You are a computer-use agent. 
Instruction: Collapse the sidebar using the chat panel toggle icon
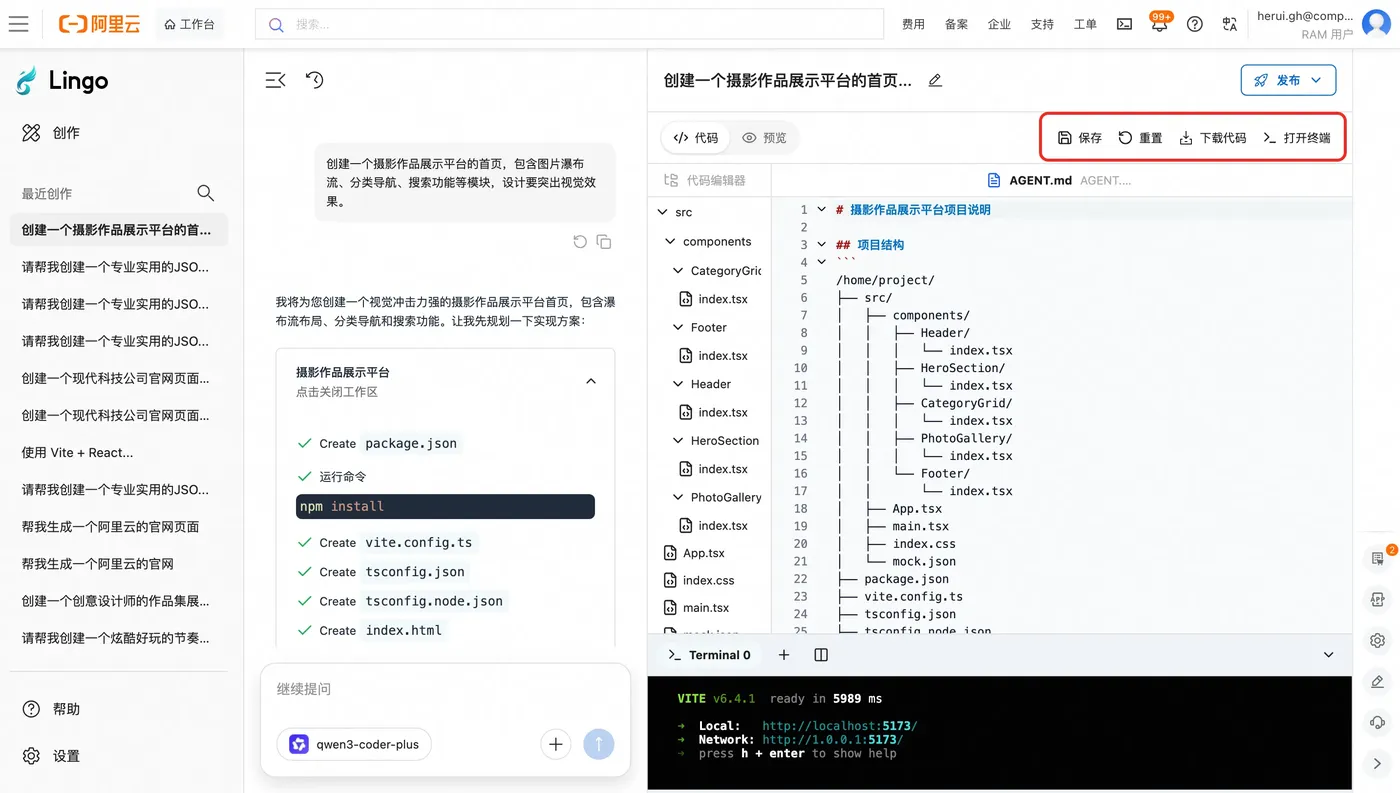[275, 80]
